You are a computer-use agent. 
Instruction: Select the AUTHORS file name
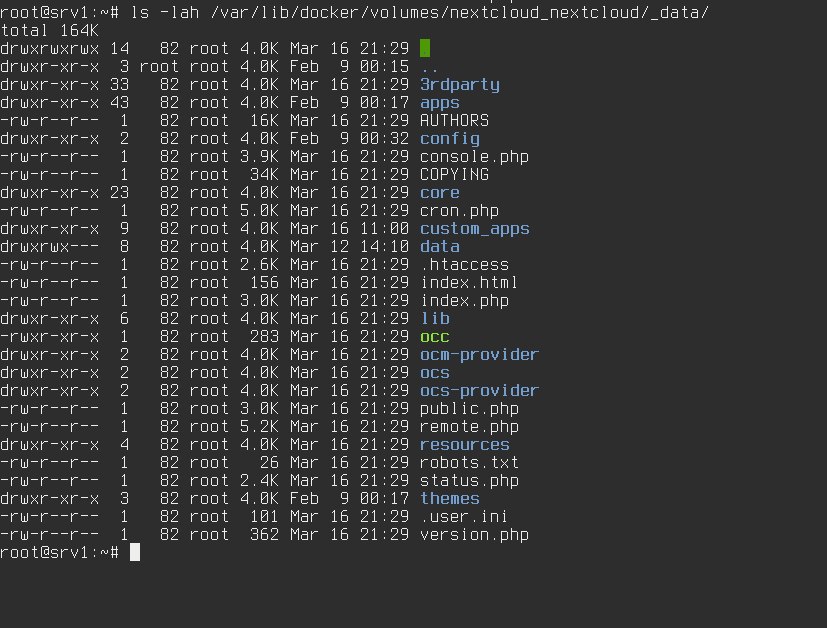[x=454, y=120]
